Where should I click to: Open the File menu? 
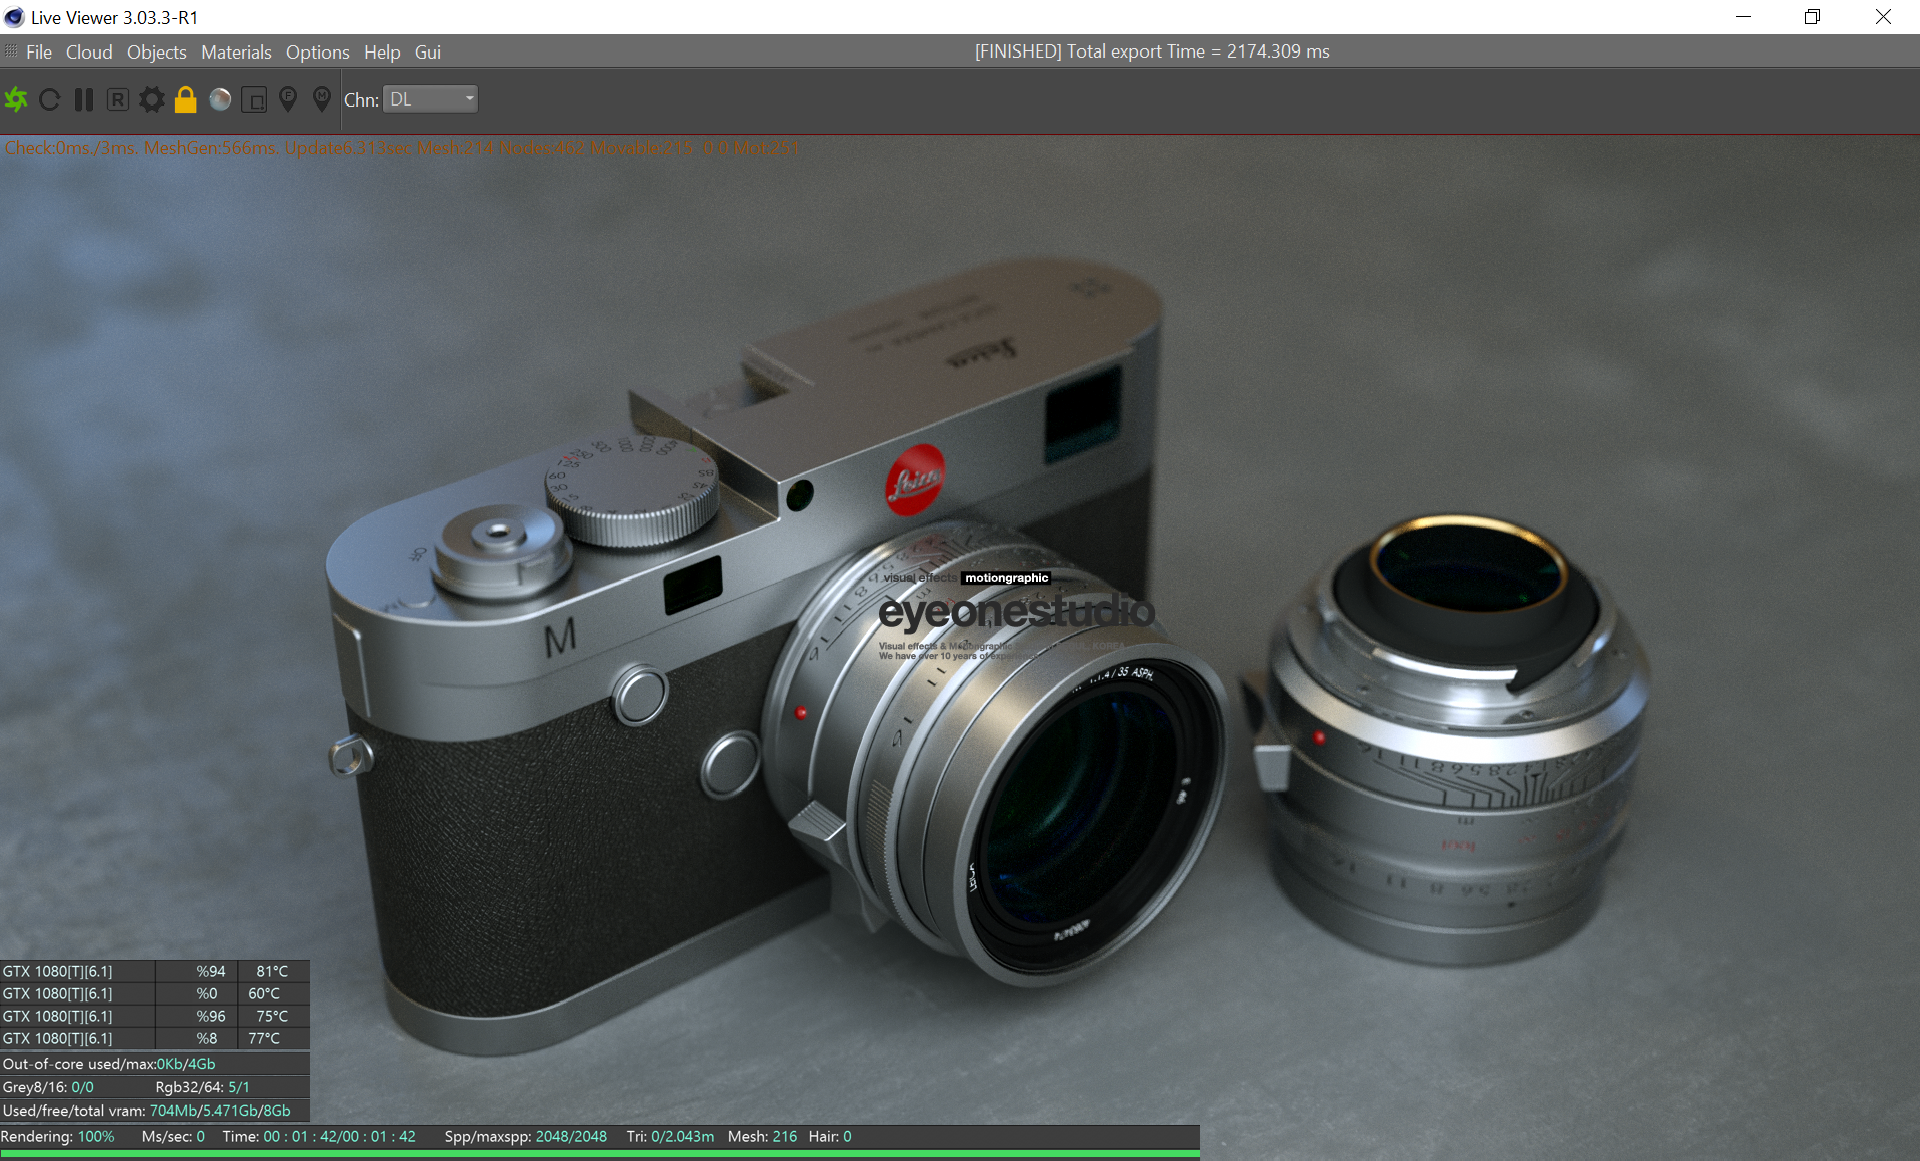tap(39, 52)
